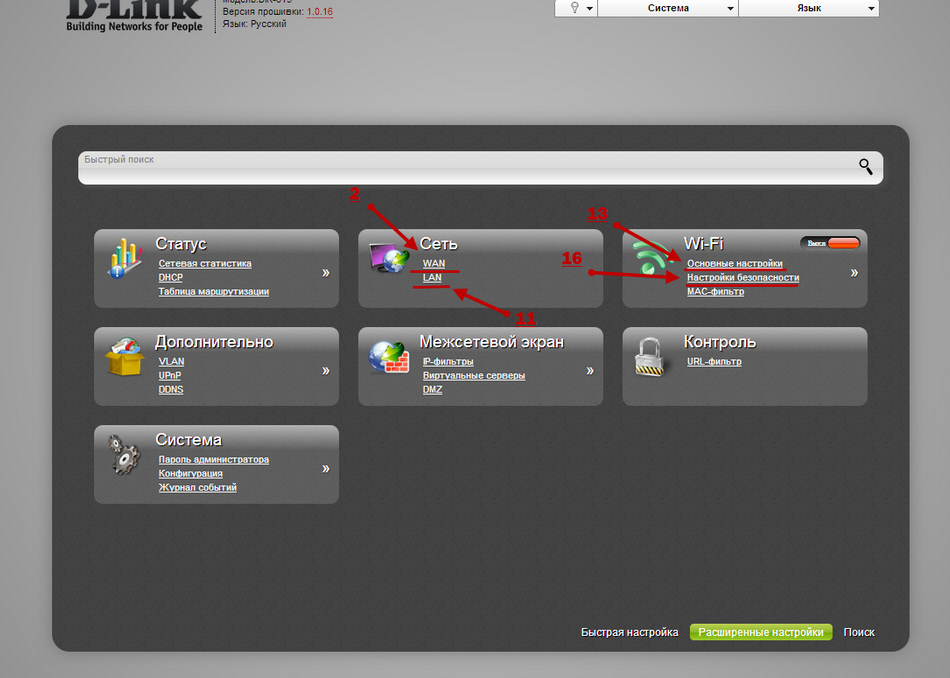Screen dimensions: 950x678
Task: Click the Дополнительно section heading
Action: (x=214, y=342)
